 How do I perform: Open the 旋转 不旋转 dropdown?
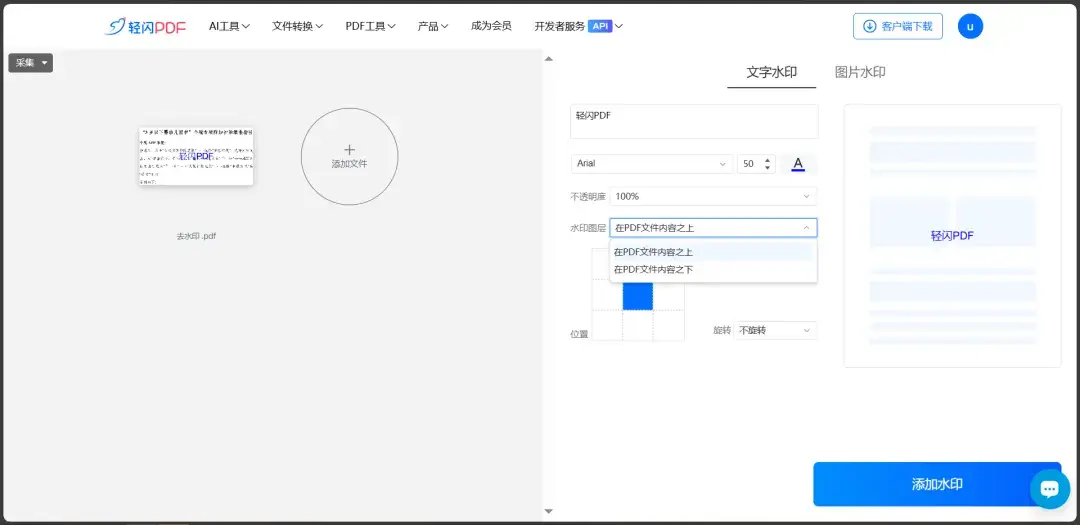coord(776,331)
